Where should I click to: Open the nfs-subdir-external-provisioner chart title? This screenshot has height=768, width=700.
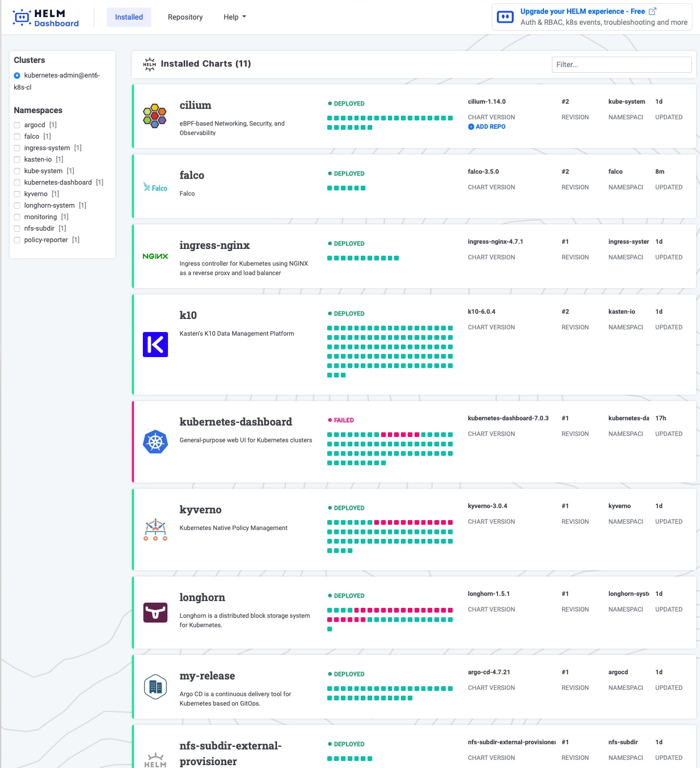[230, 753]
